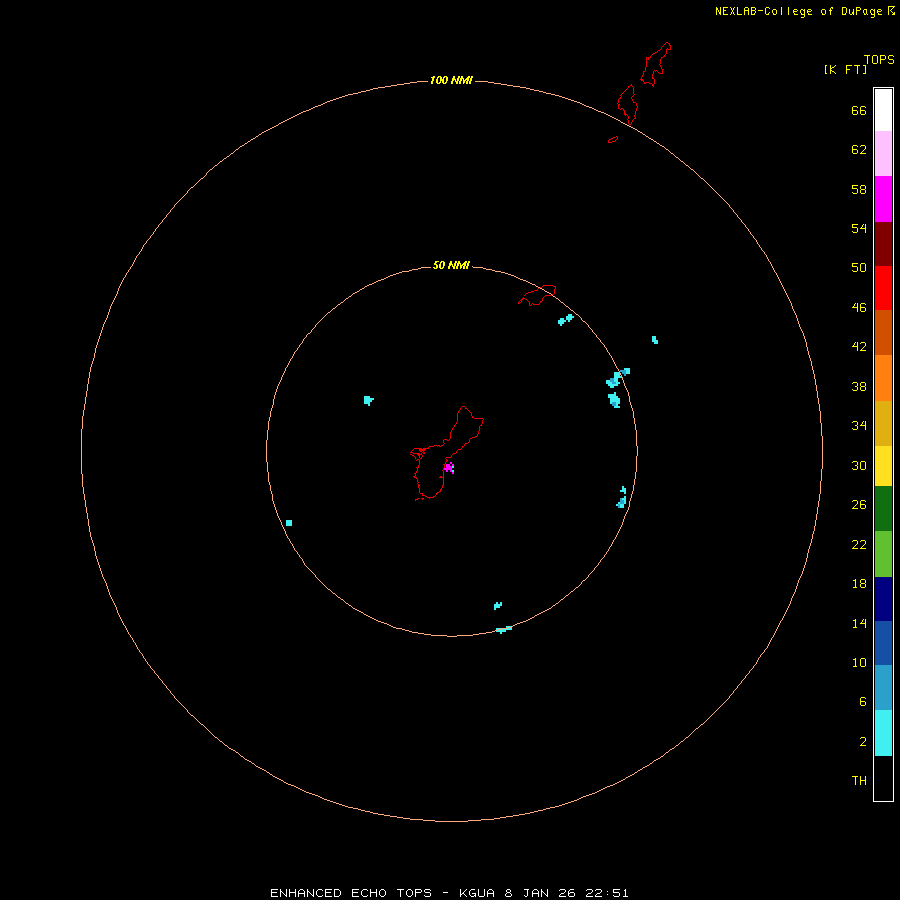This screenshot has width=900, height=900.
Task: Click the '42' legend value
Action: point(859,347)
